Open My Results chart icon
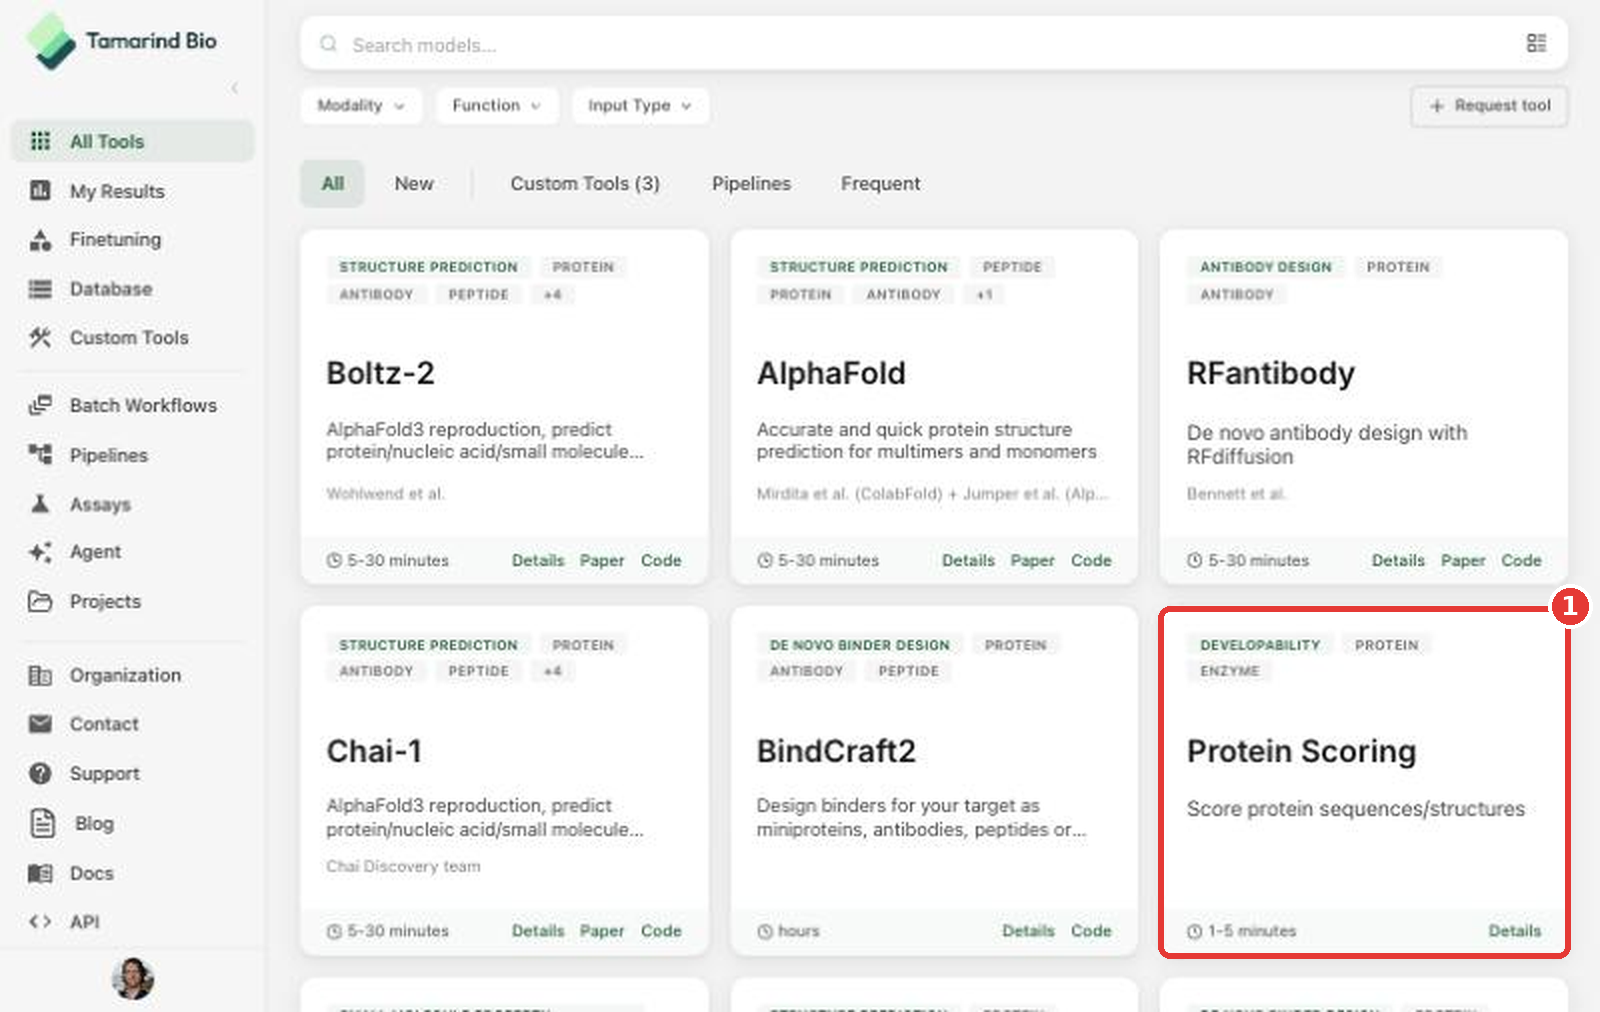This screenshot has height=1012, width=1600. pos(40,190)
